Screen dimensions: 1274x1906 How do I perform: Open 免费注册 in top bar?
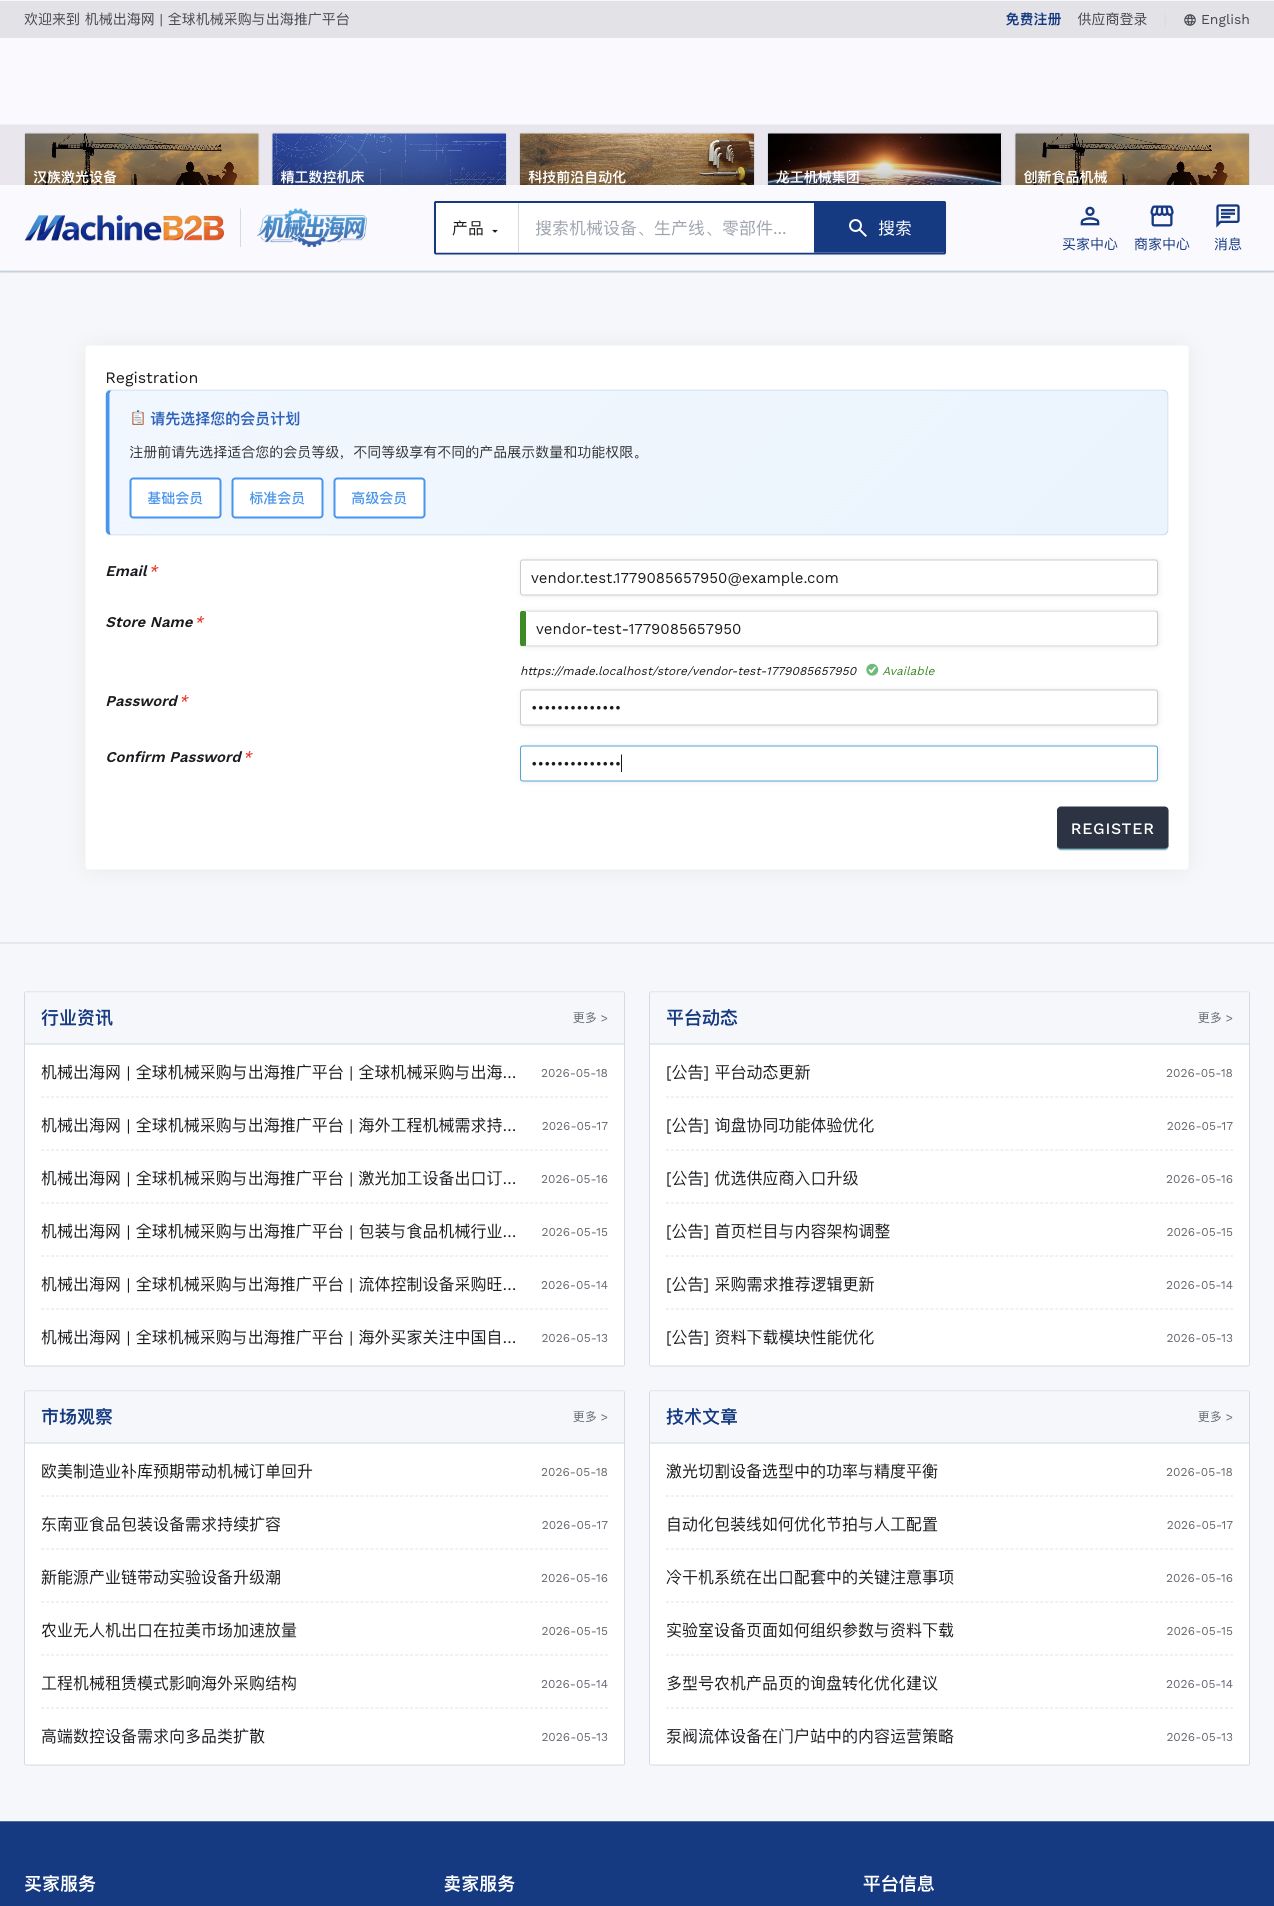tap(1033, 19)
